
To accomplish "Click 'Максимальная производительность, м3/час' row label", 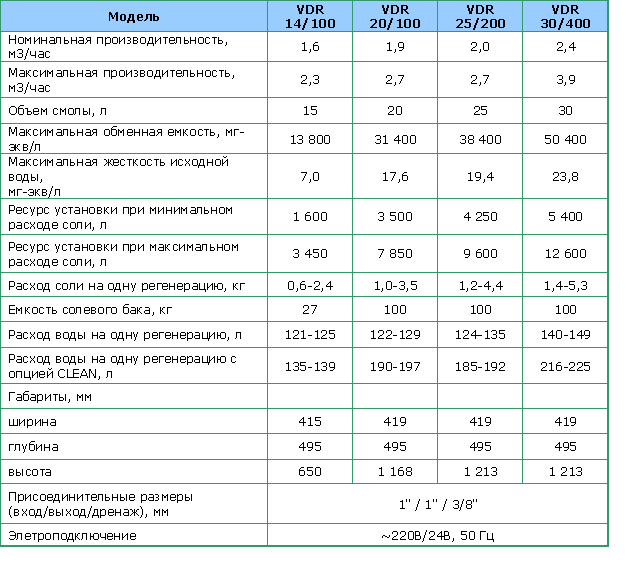I will (x=121, y=80).
